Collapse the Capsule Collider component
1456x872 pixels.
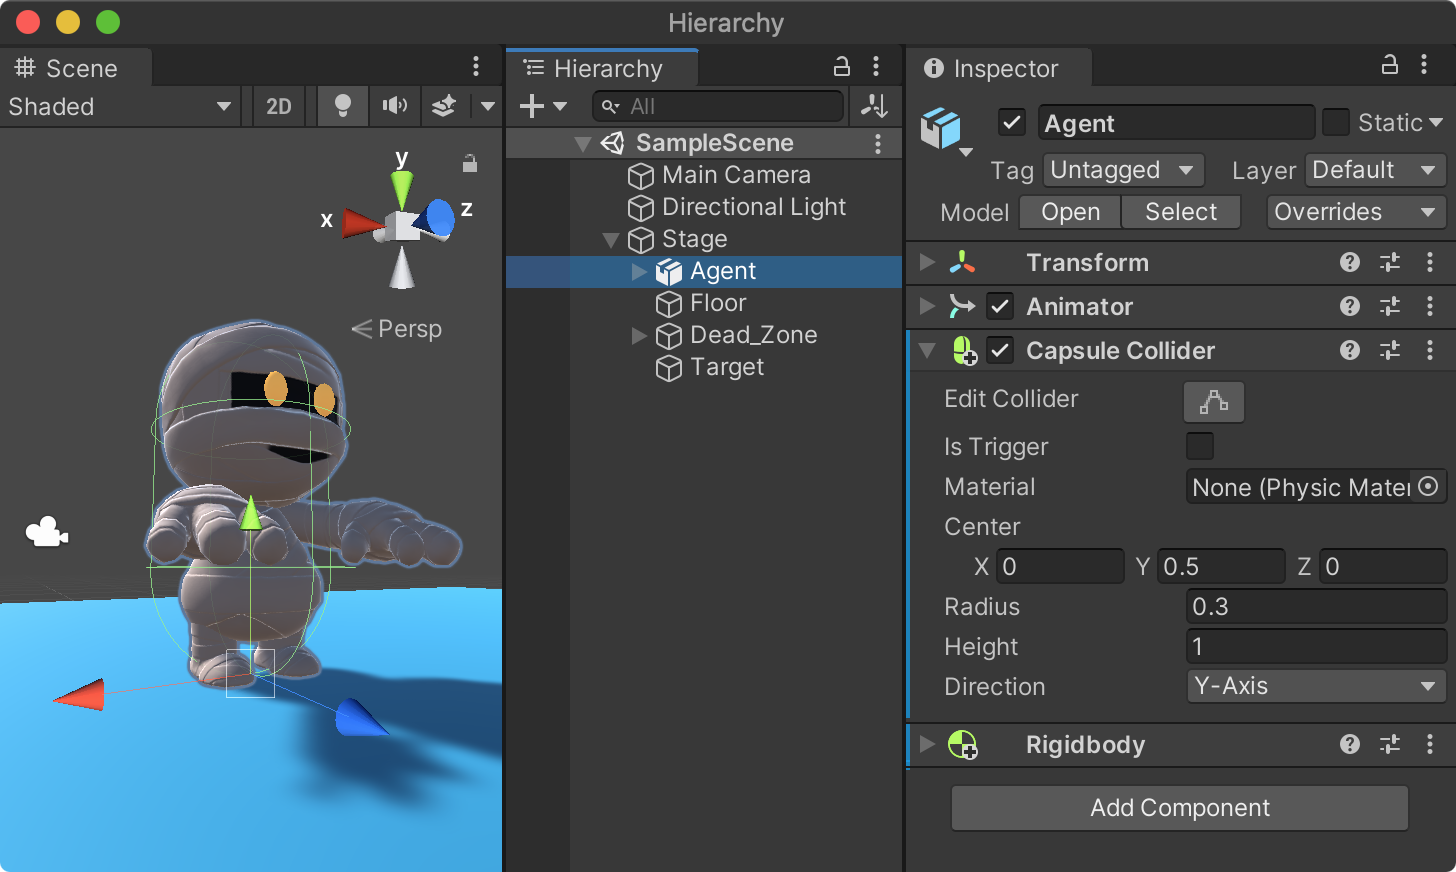pyautogui.click(x=927, y=350)
